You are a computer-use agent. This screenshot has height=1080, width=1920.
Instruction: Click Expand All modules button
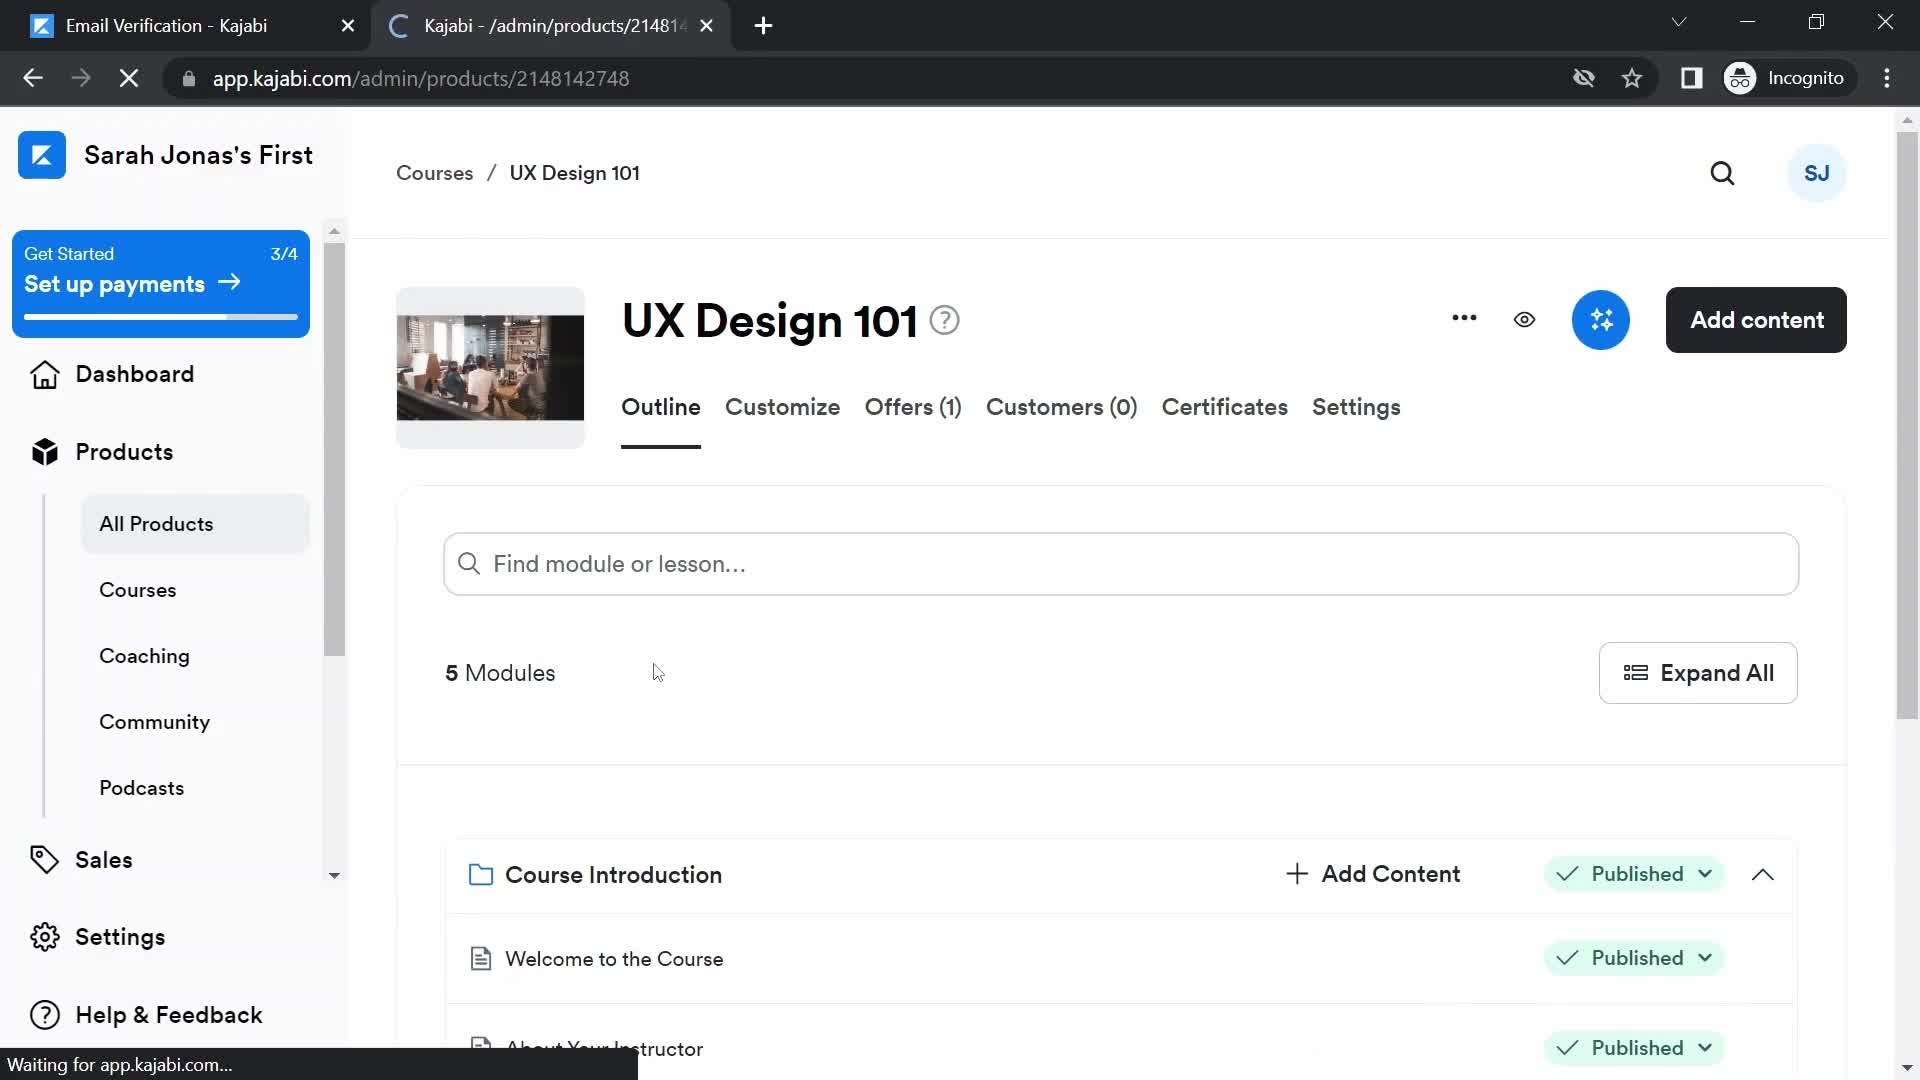point(1698,673)
